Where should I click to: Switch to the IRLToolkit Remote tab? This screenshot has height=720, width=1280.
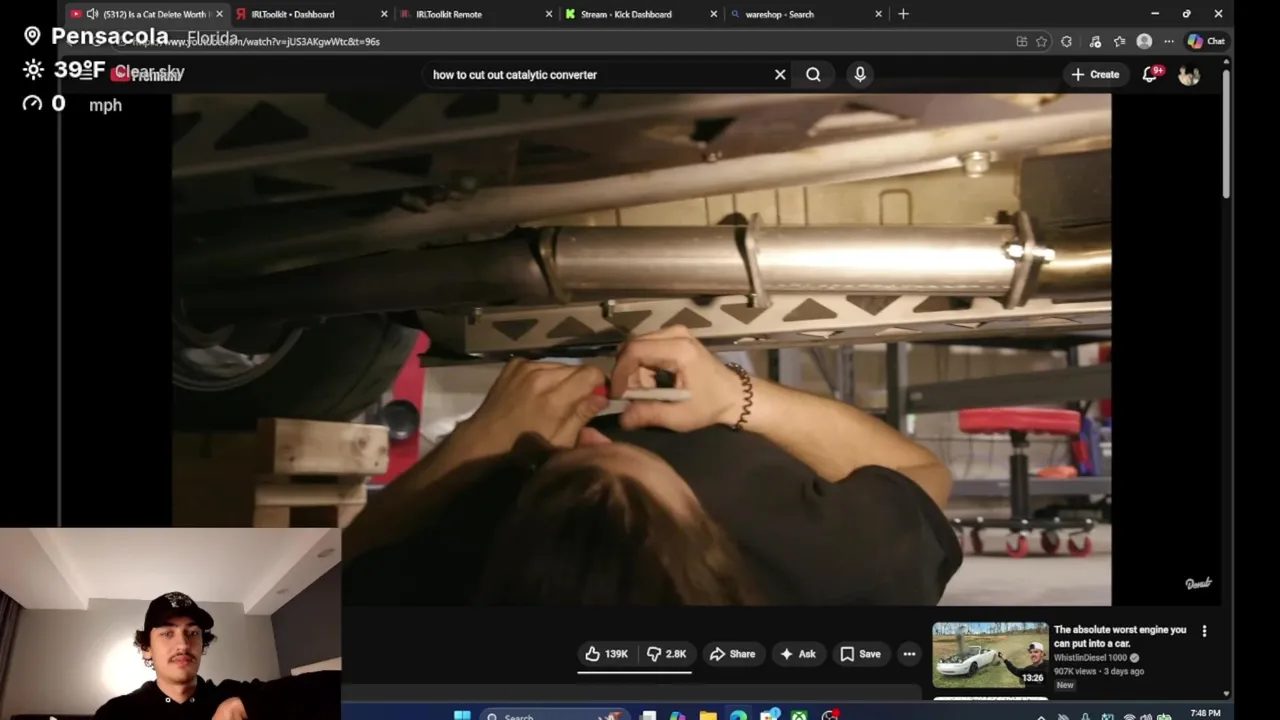(476, 14)
